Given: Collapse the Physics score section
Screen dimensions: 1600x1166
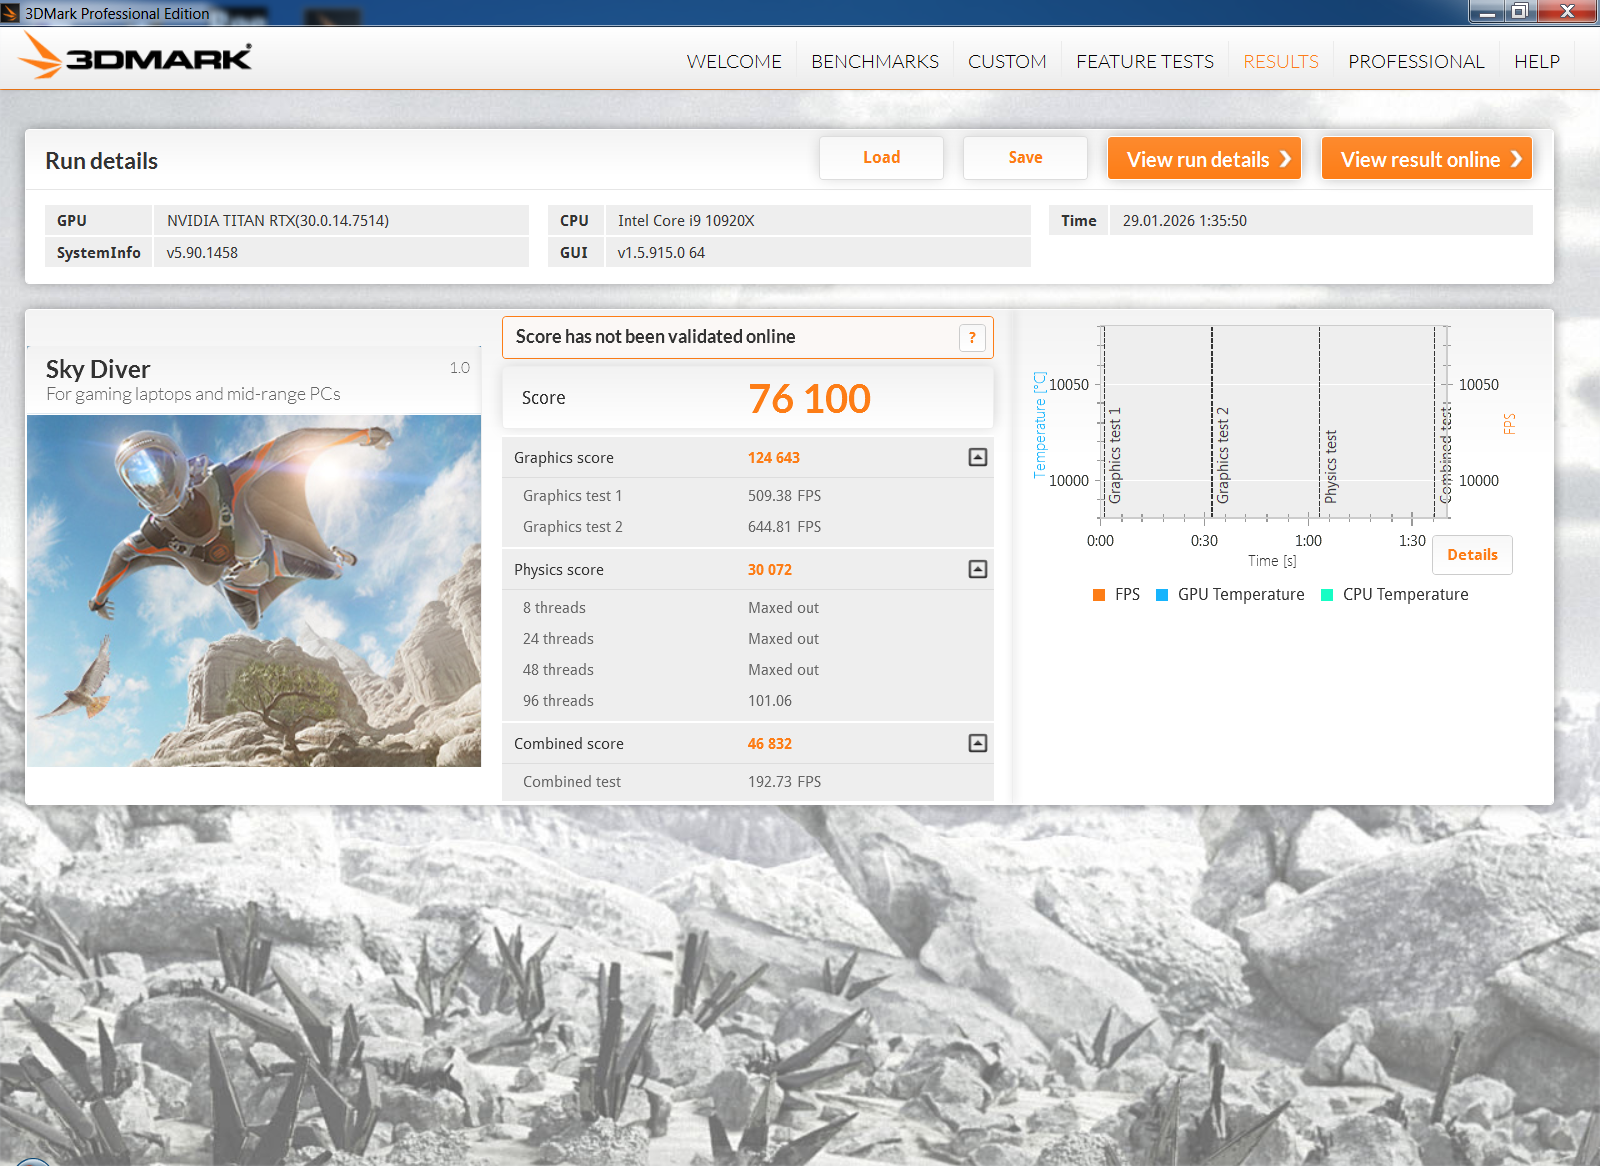Looking at the screenshot, I should point(978,569).
